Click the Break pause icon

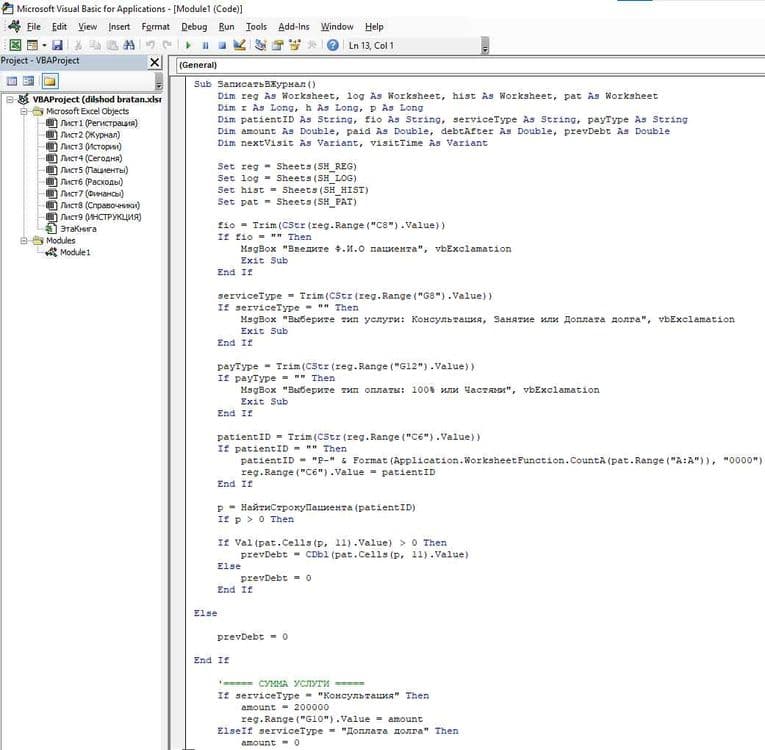(x=205, y=45)
